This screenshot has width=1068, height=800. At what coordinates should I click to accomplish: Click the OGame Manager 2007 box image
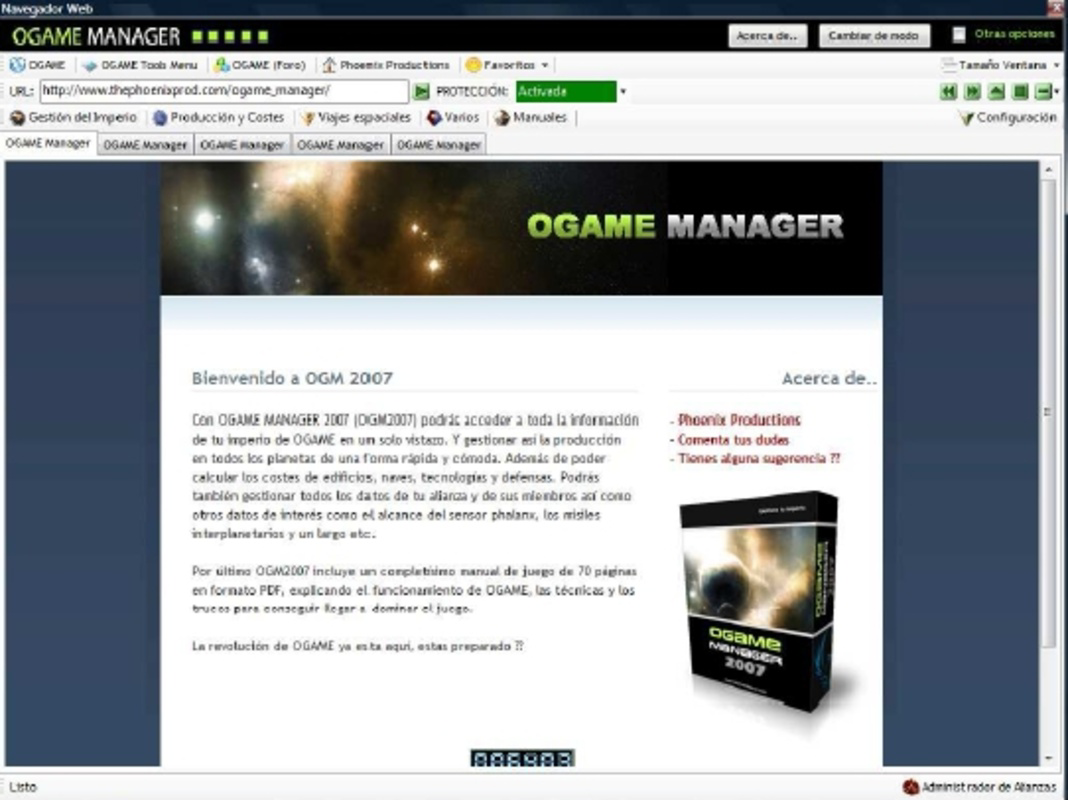[761, 603]
